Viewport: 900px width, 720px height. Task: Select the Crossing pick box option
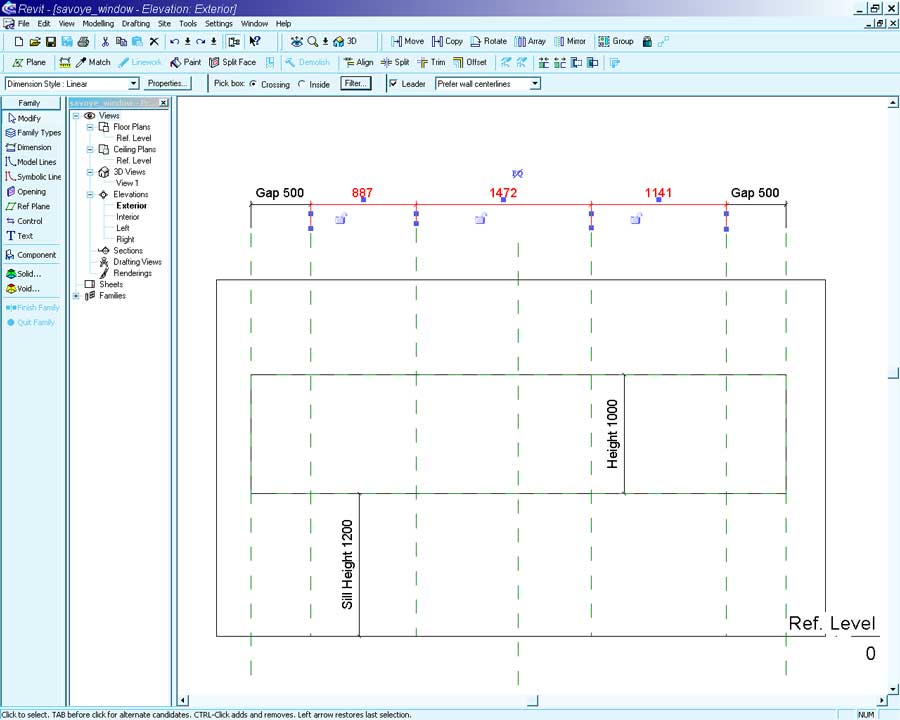(253, 84)
